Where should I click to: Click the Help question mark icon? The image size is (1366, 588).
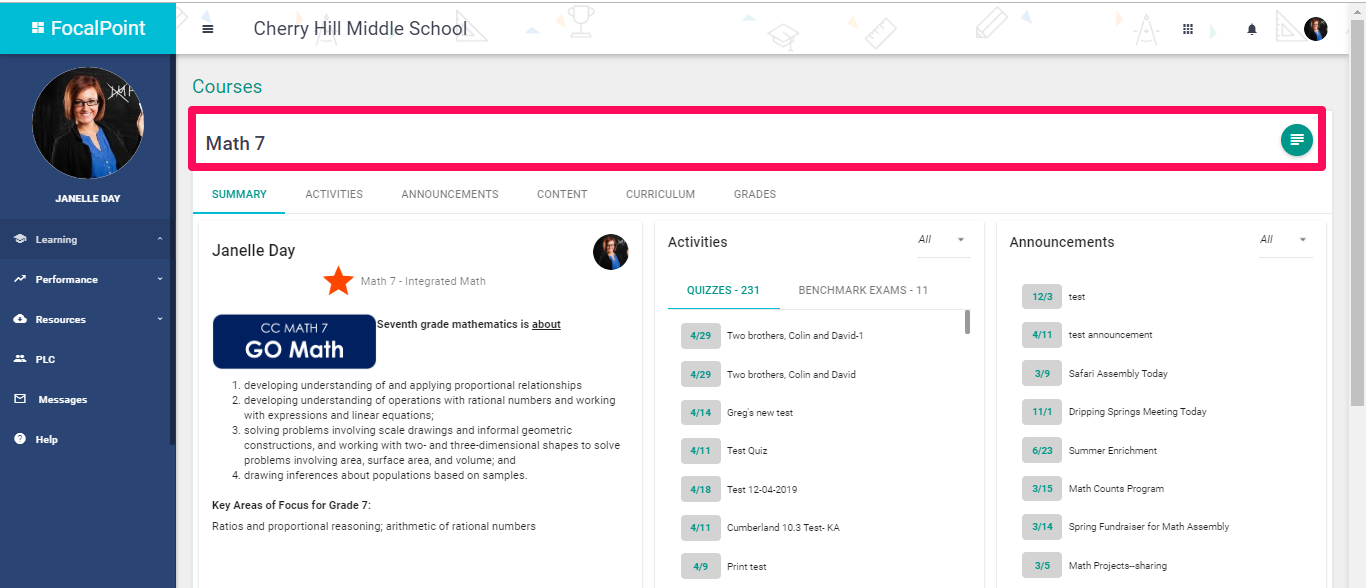coord(20,439)
